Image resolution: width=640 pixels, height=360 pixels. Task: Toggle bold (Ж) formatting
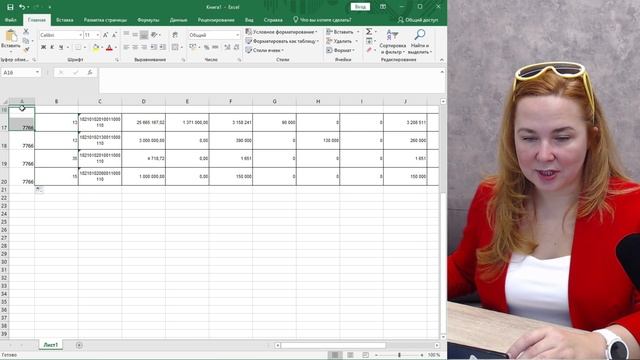(44, 48)
